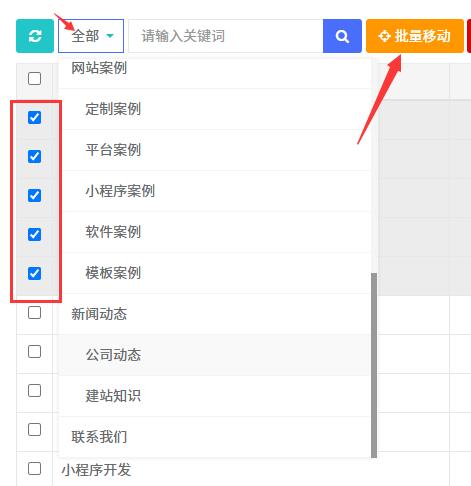
Task: Check the checkbox for the 小程序开发 row
Action: click(x=35, y=469)
